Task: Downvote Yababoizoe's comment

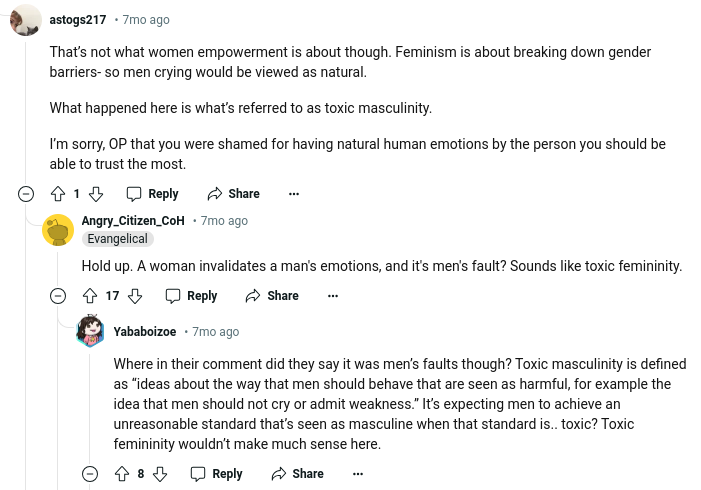Action: [160, 474]
